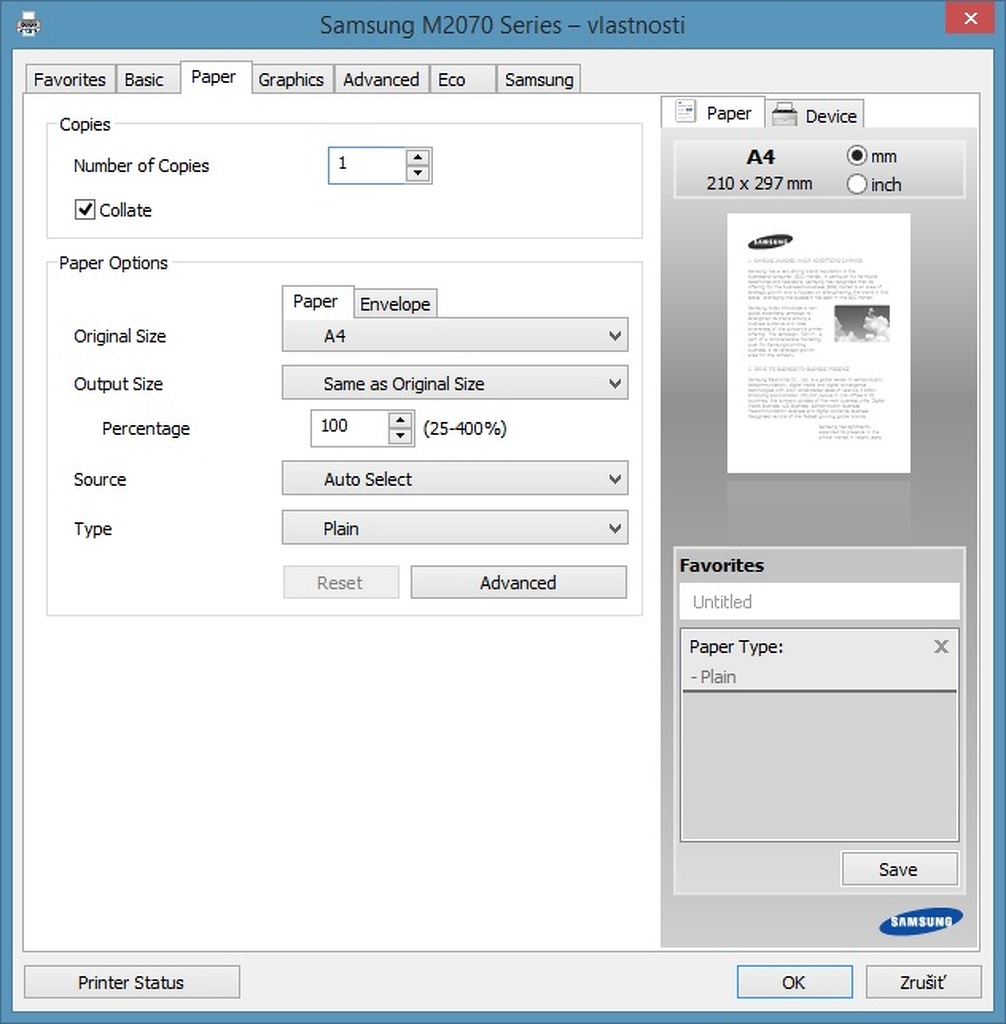Click the Untitled favorites name field
The width and height of the screenshot is (1006, 1024).
tap(819, 601)
